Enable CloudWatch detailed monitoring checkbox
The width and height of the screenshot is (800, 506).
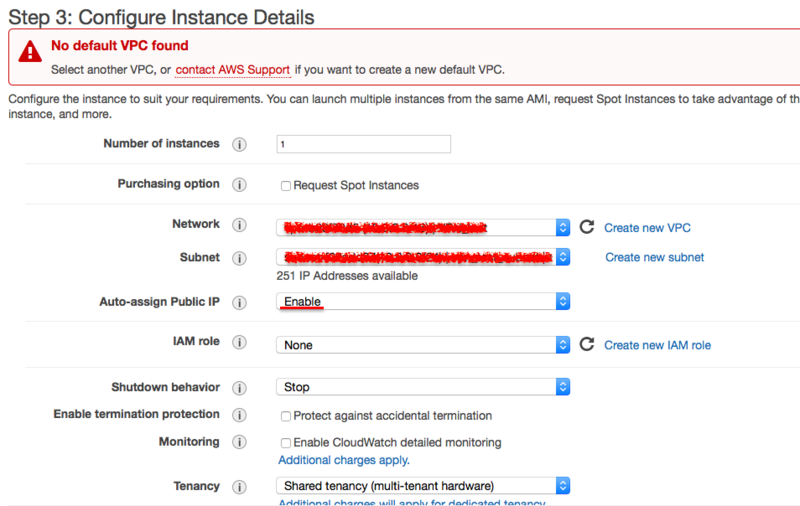tap(286, 443)
